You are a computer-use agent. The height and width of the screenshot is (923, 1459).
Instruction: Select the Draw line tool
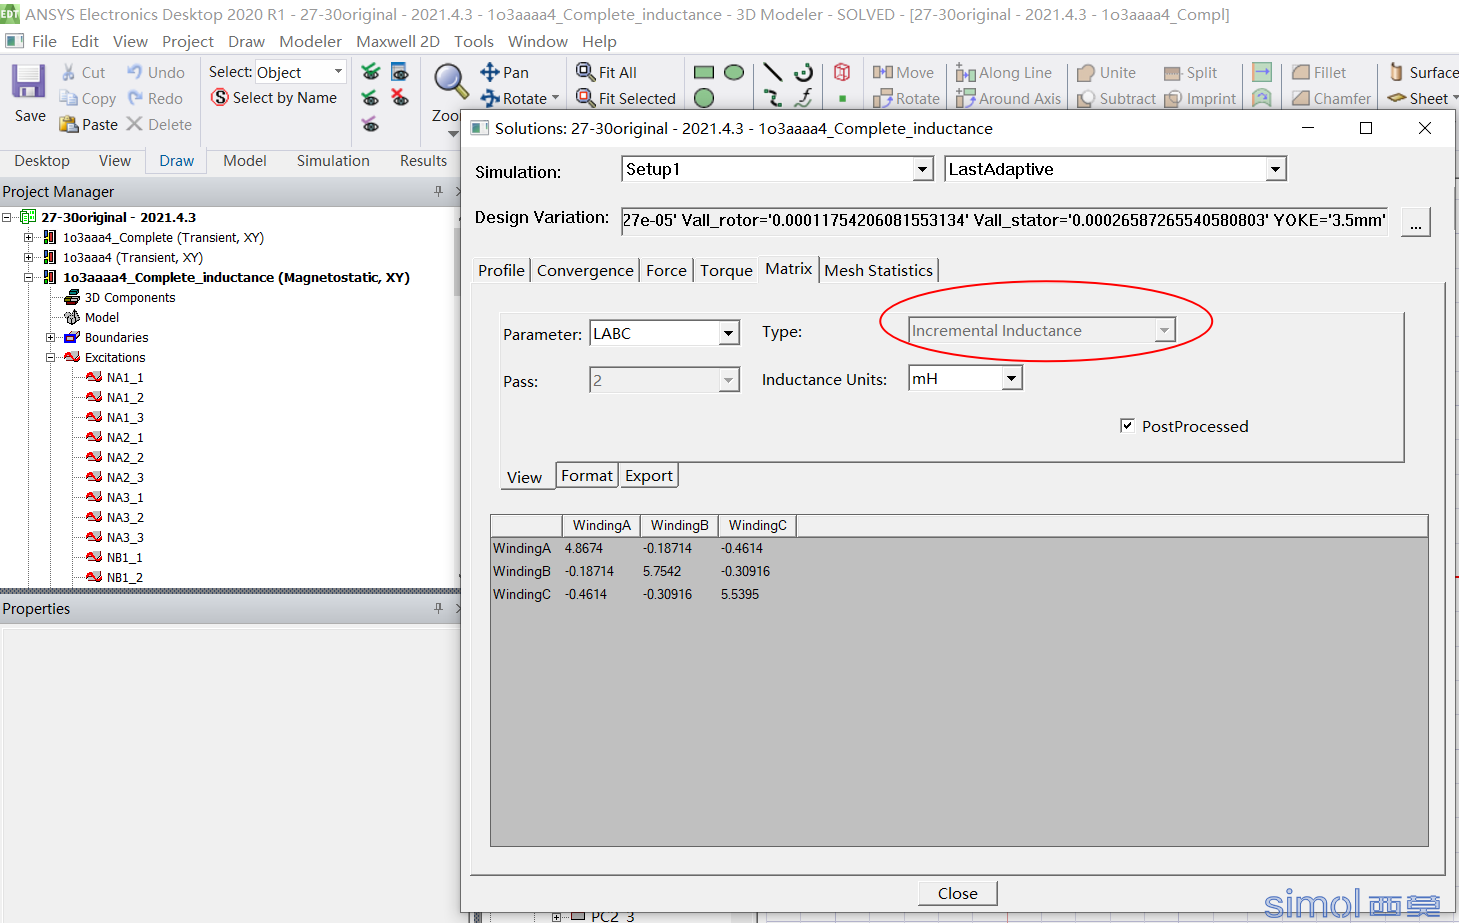(773, 72)
